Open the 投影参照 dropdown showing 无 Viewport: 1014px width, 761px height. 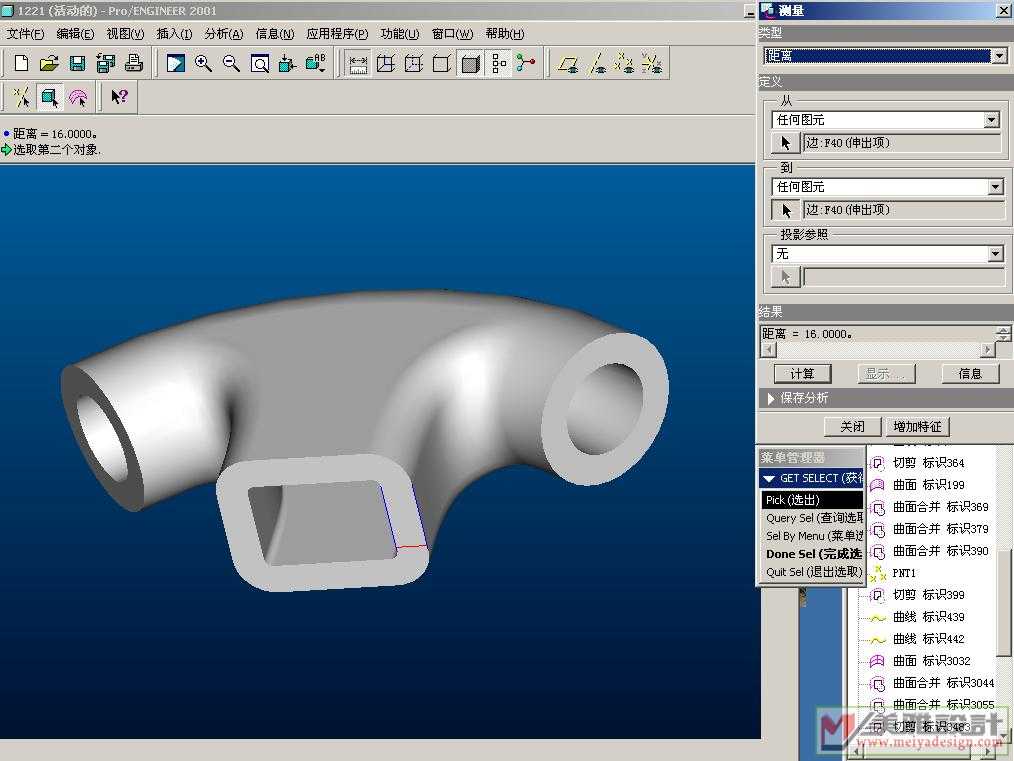[x=887, y=253]
